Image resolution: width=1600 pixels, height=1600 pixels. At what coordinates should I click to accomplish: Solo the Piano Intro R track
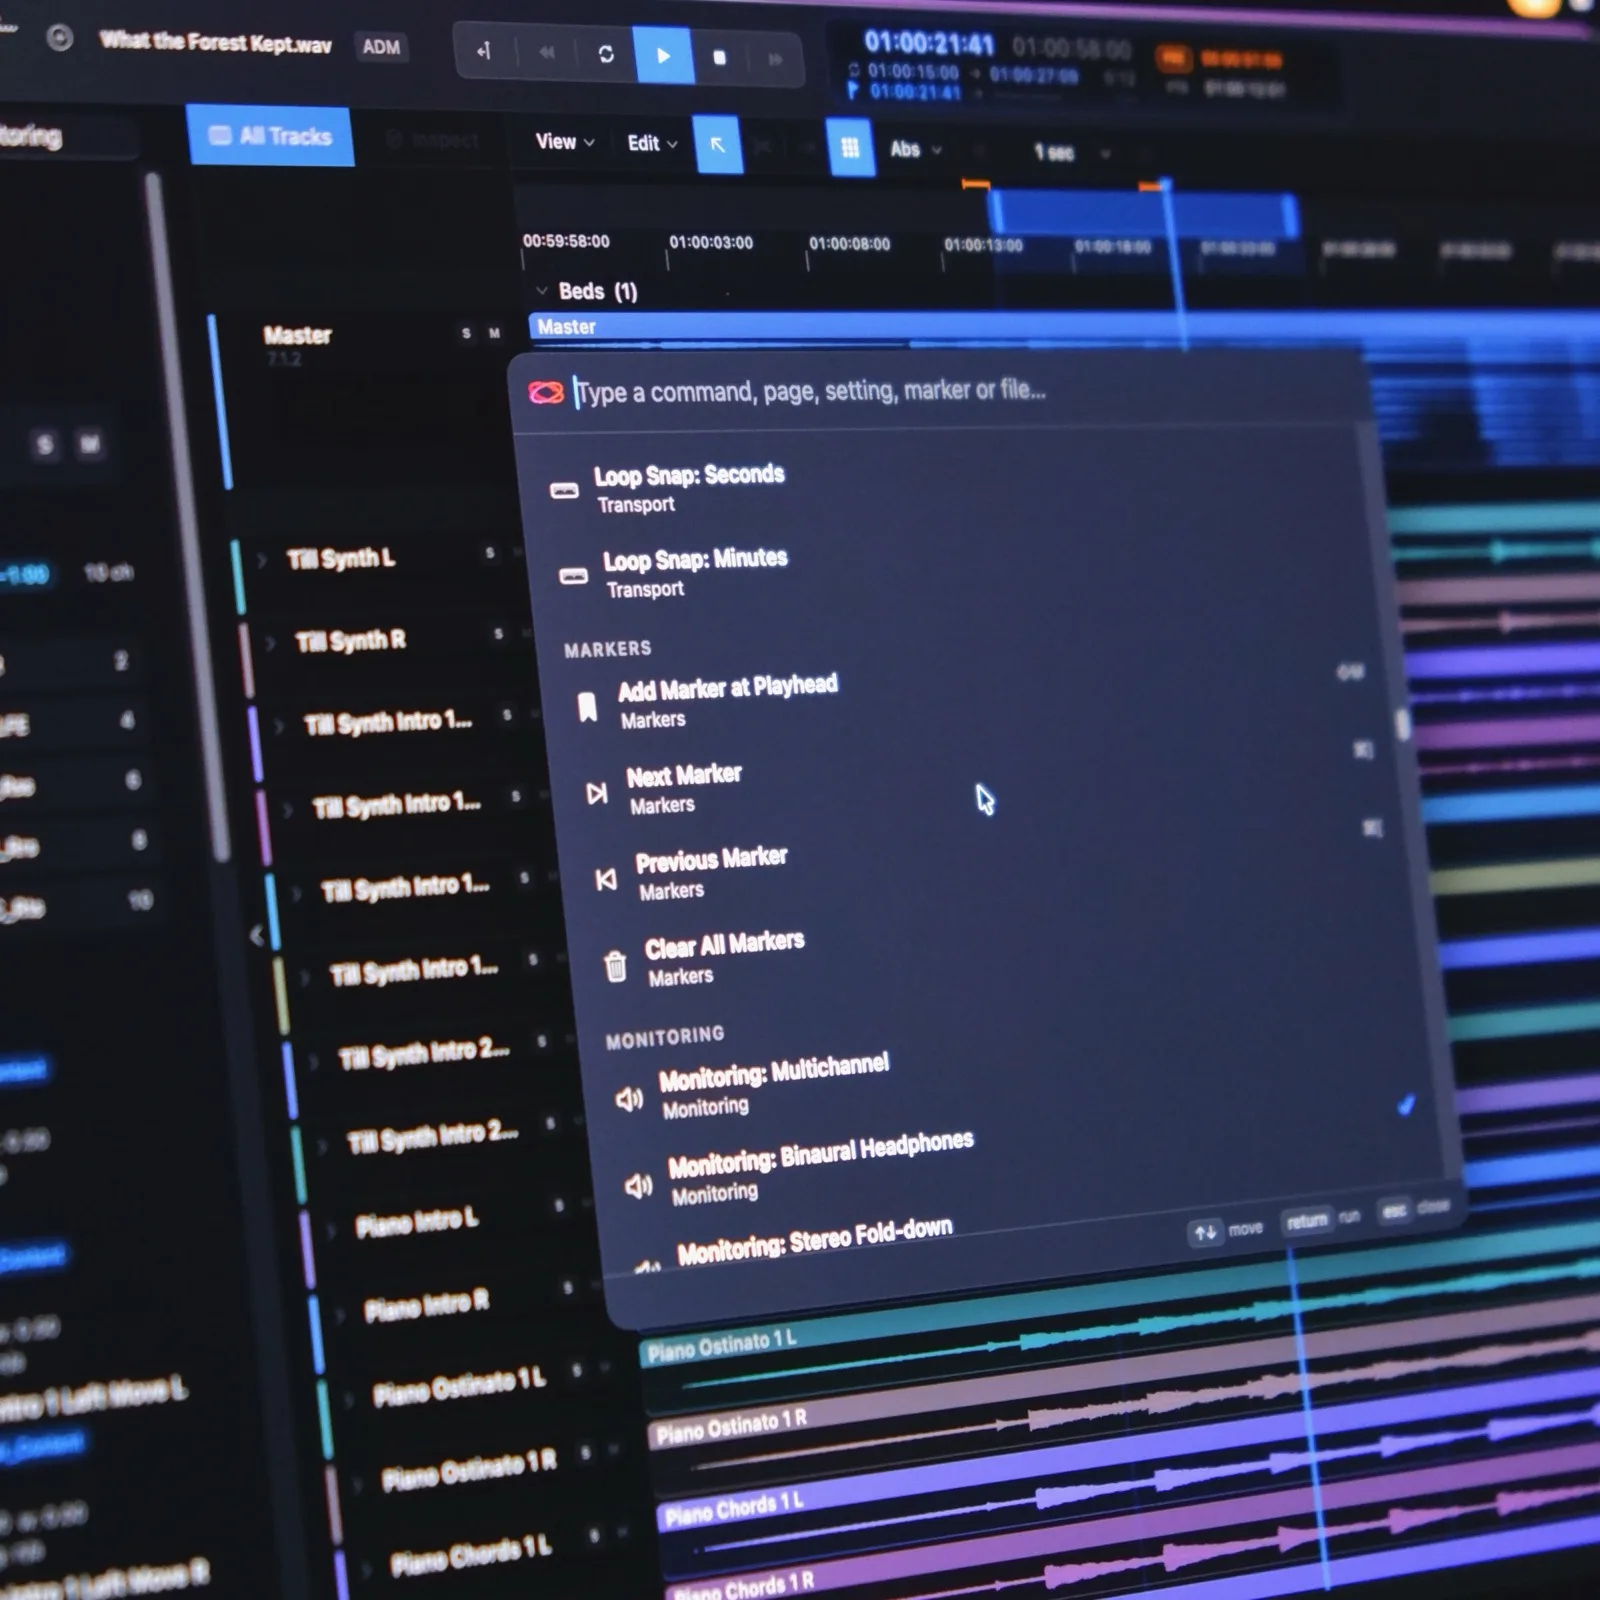tap(568, 1288)
